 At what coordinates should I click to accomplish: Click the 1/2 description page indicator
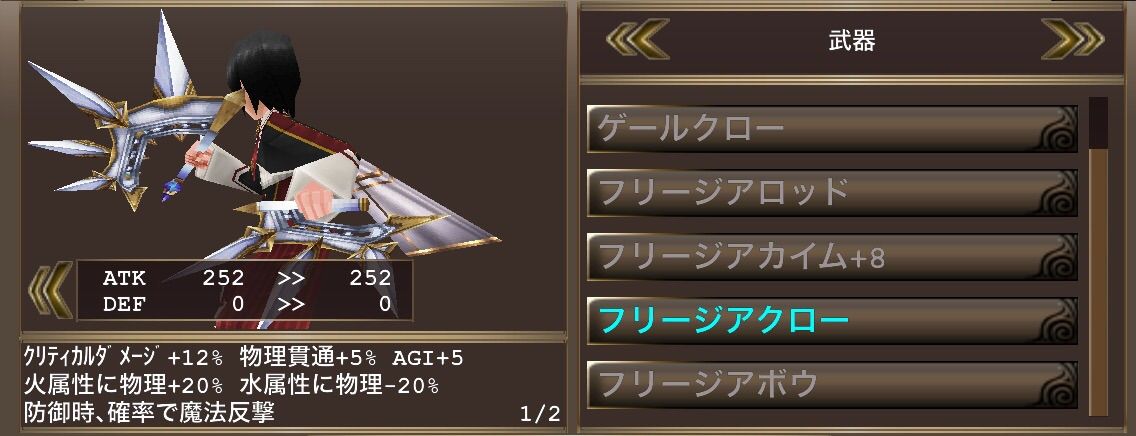(540, 414)
